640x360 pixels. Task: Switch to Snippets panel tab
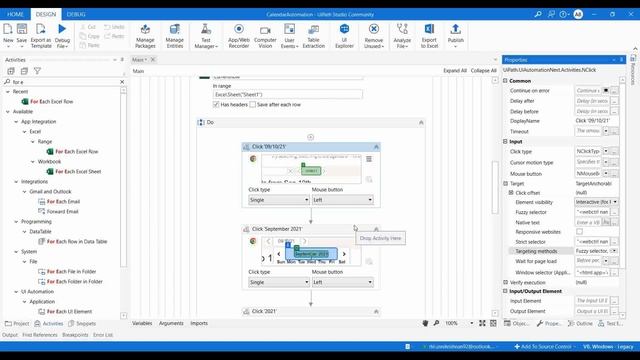pos(82,324)
